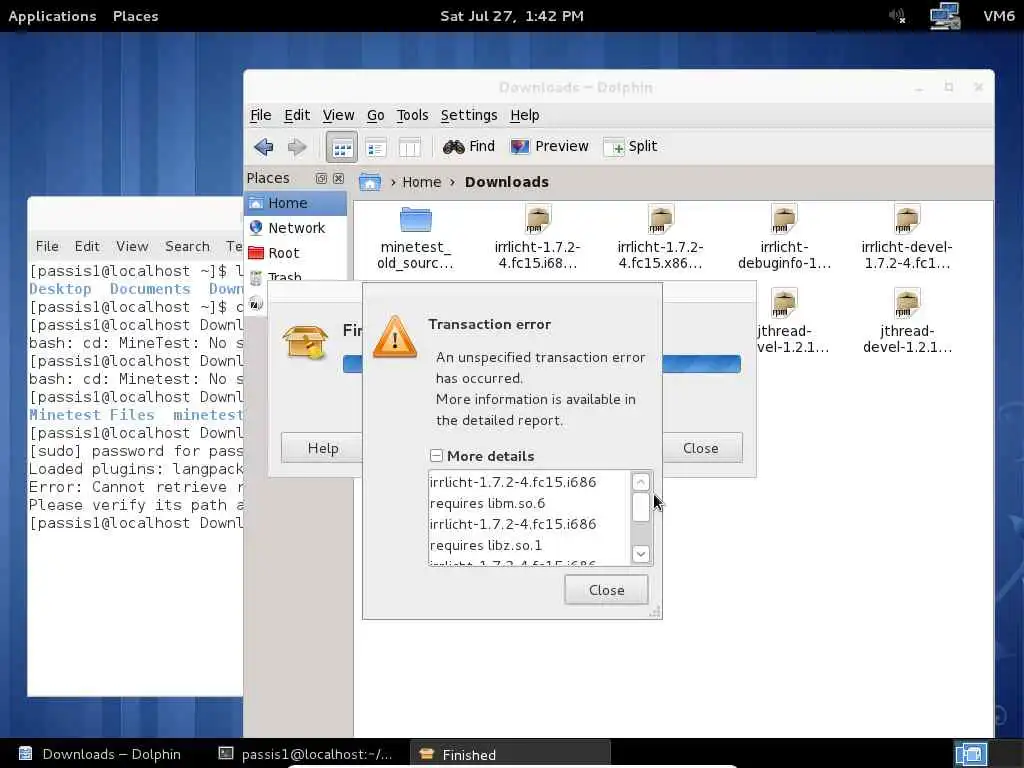Go forward with Dolphin's forward arrow
The height and width of the screenshot is (768, 1024).
[x=297, y=147]
